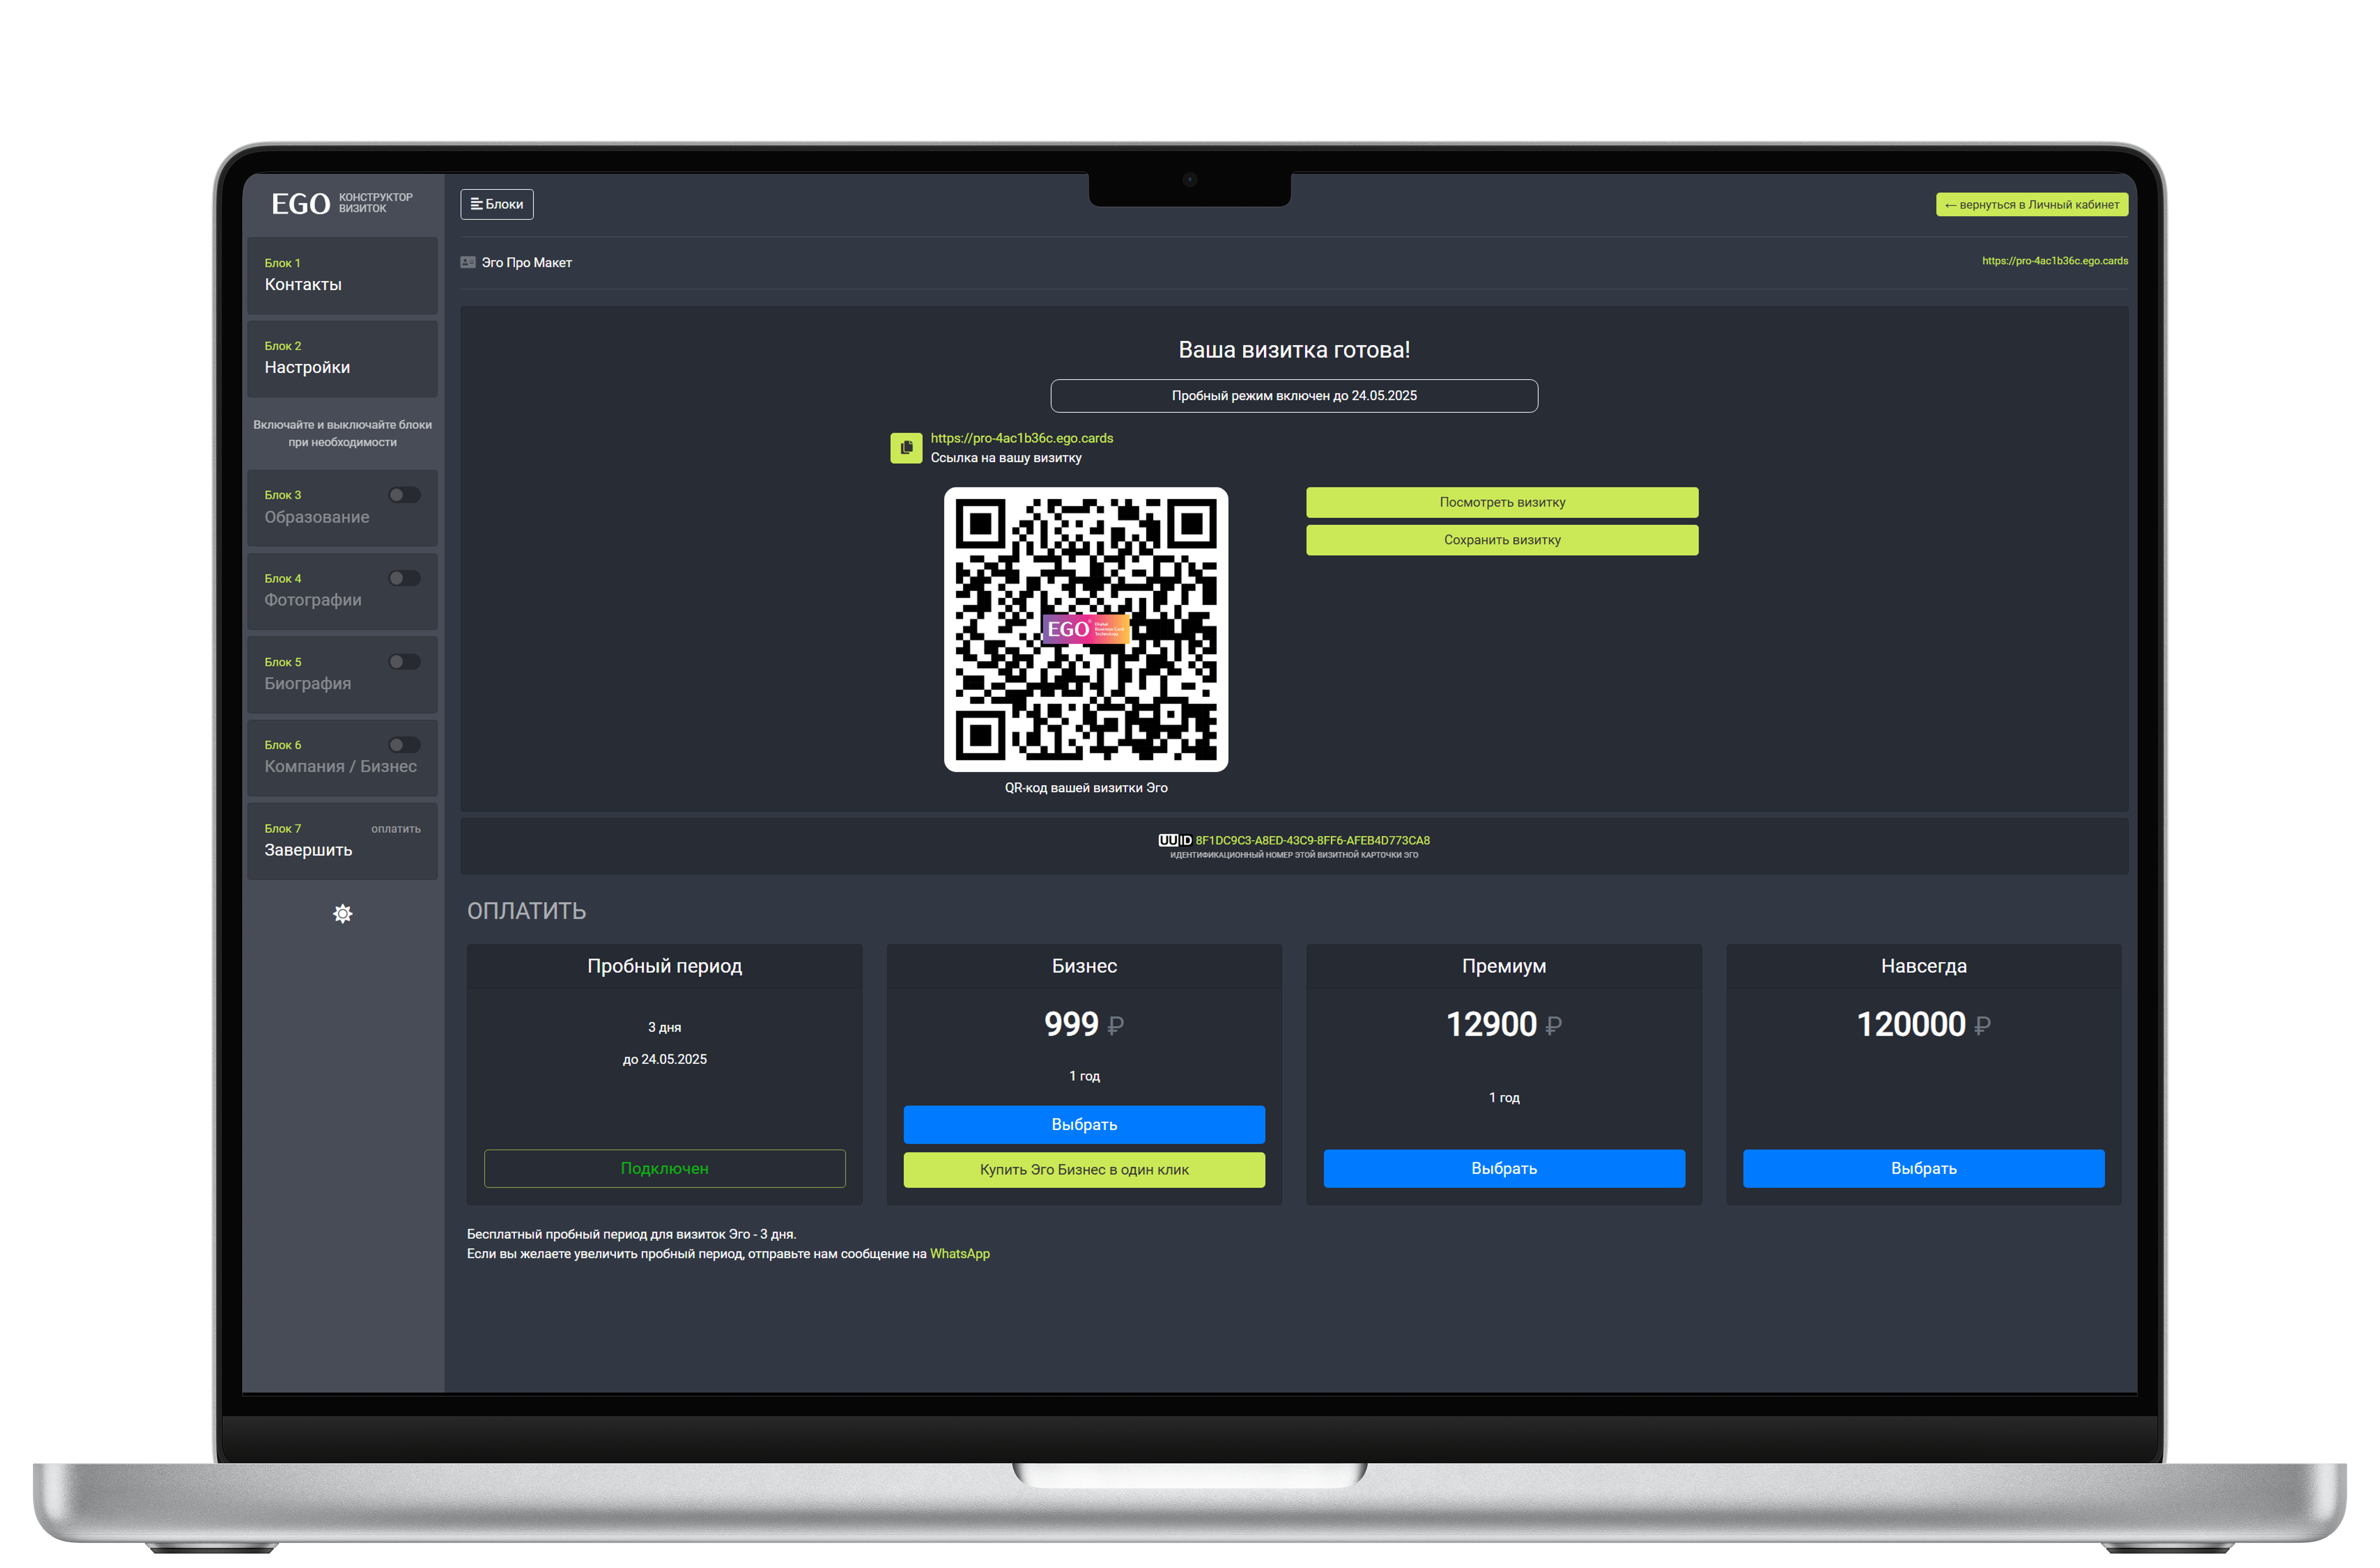Open the pro-4ac1b36c.ego.cards link at top right
Screen dimensions: 2380x1568
point(2054,261)
